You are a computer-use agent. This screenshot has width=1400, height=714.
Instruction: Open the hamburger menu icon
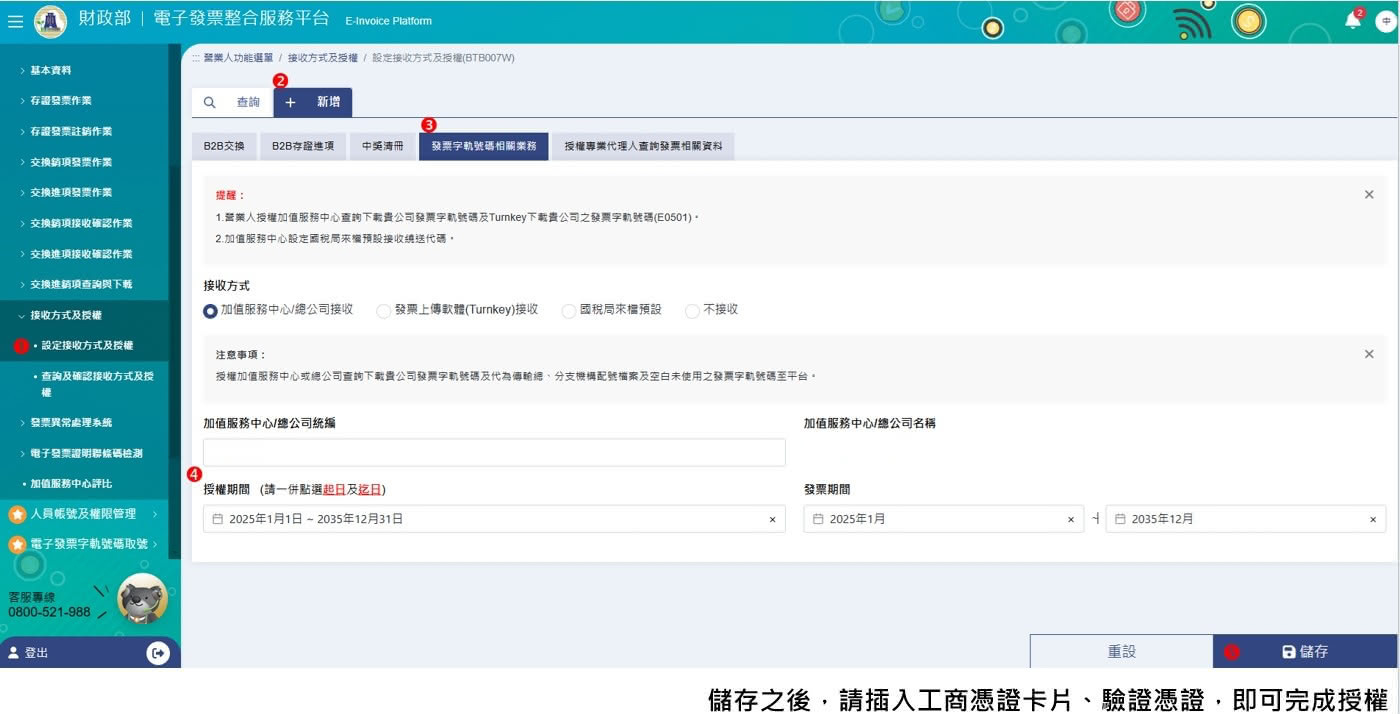click(x=15, y=21)
